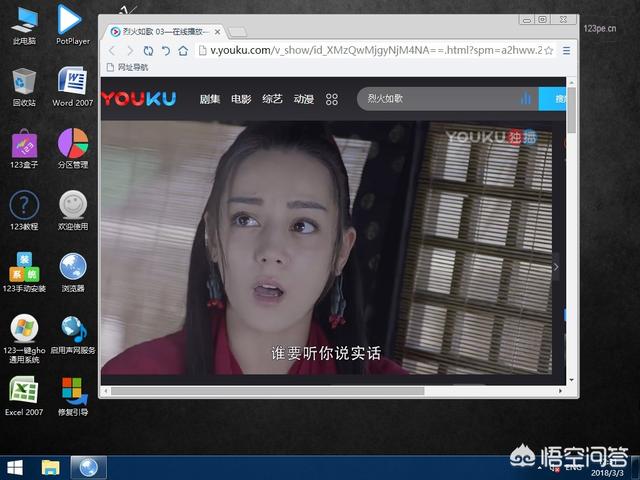Select the browser taskbar button

pos(89,468)
